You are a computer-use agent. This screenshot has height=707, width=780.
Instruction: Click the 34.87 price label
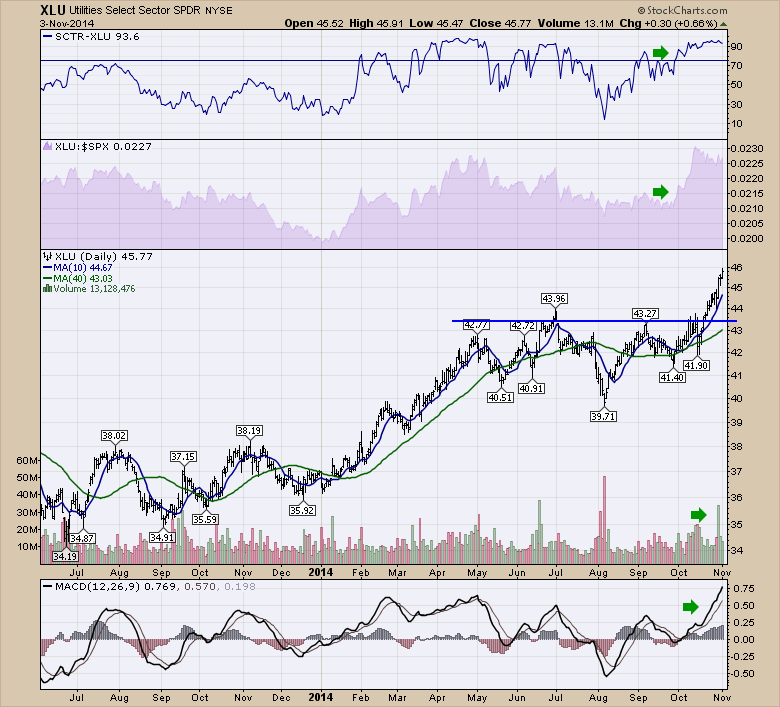82,538
